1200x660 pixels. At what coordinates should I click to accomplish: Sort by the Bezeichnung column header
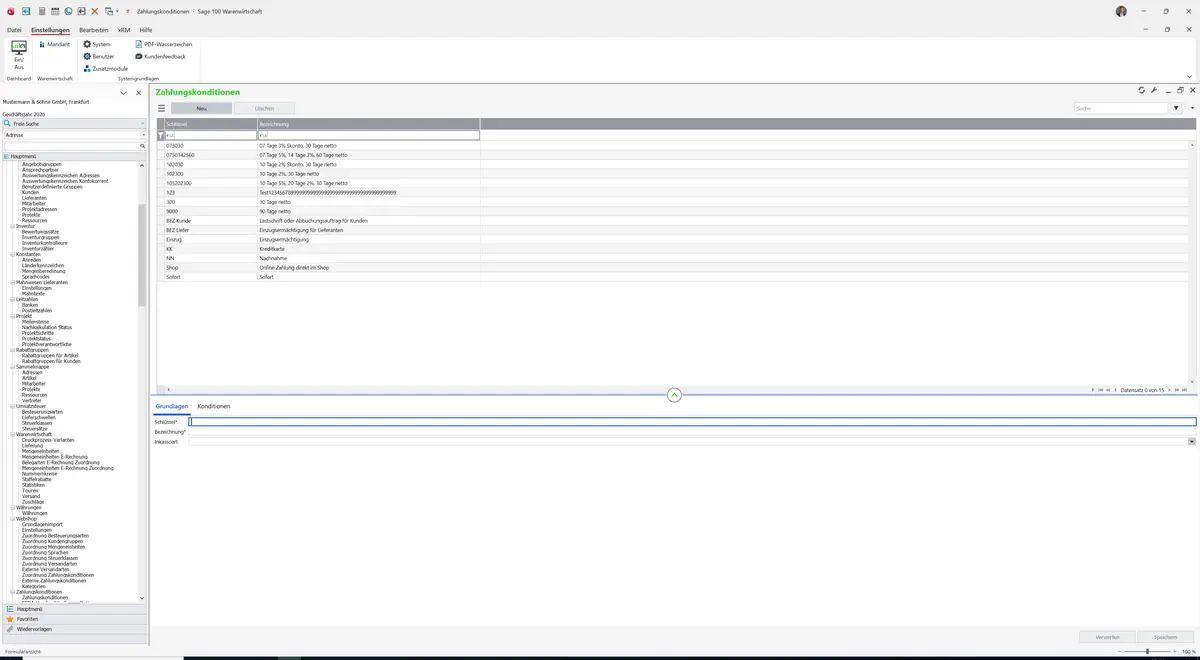[x=368, y=124]
